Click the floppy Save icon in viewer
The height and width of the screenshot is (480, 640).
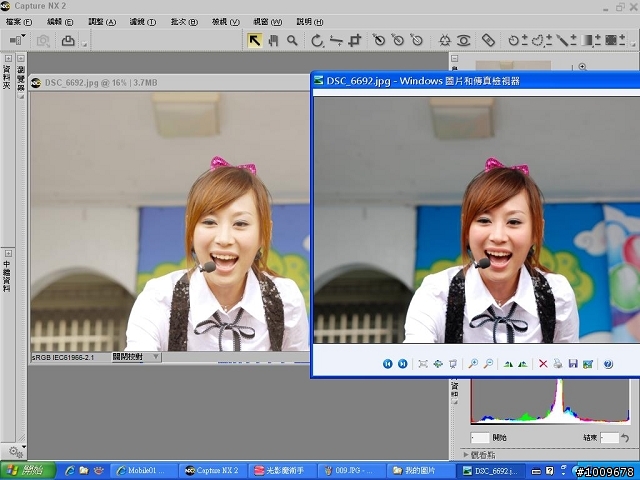click(x=573, y=364)
